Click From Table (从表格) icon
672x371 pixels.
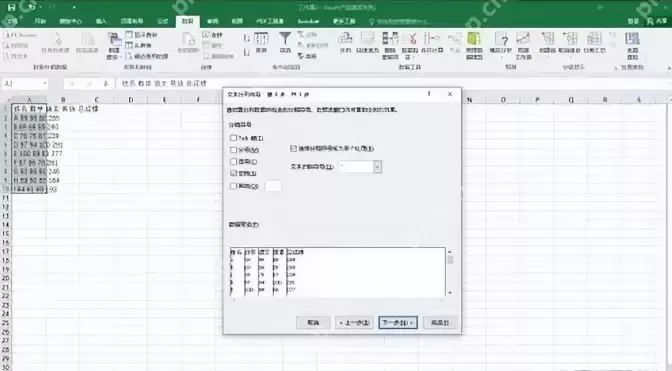[x=138, y=45]
